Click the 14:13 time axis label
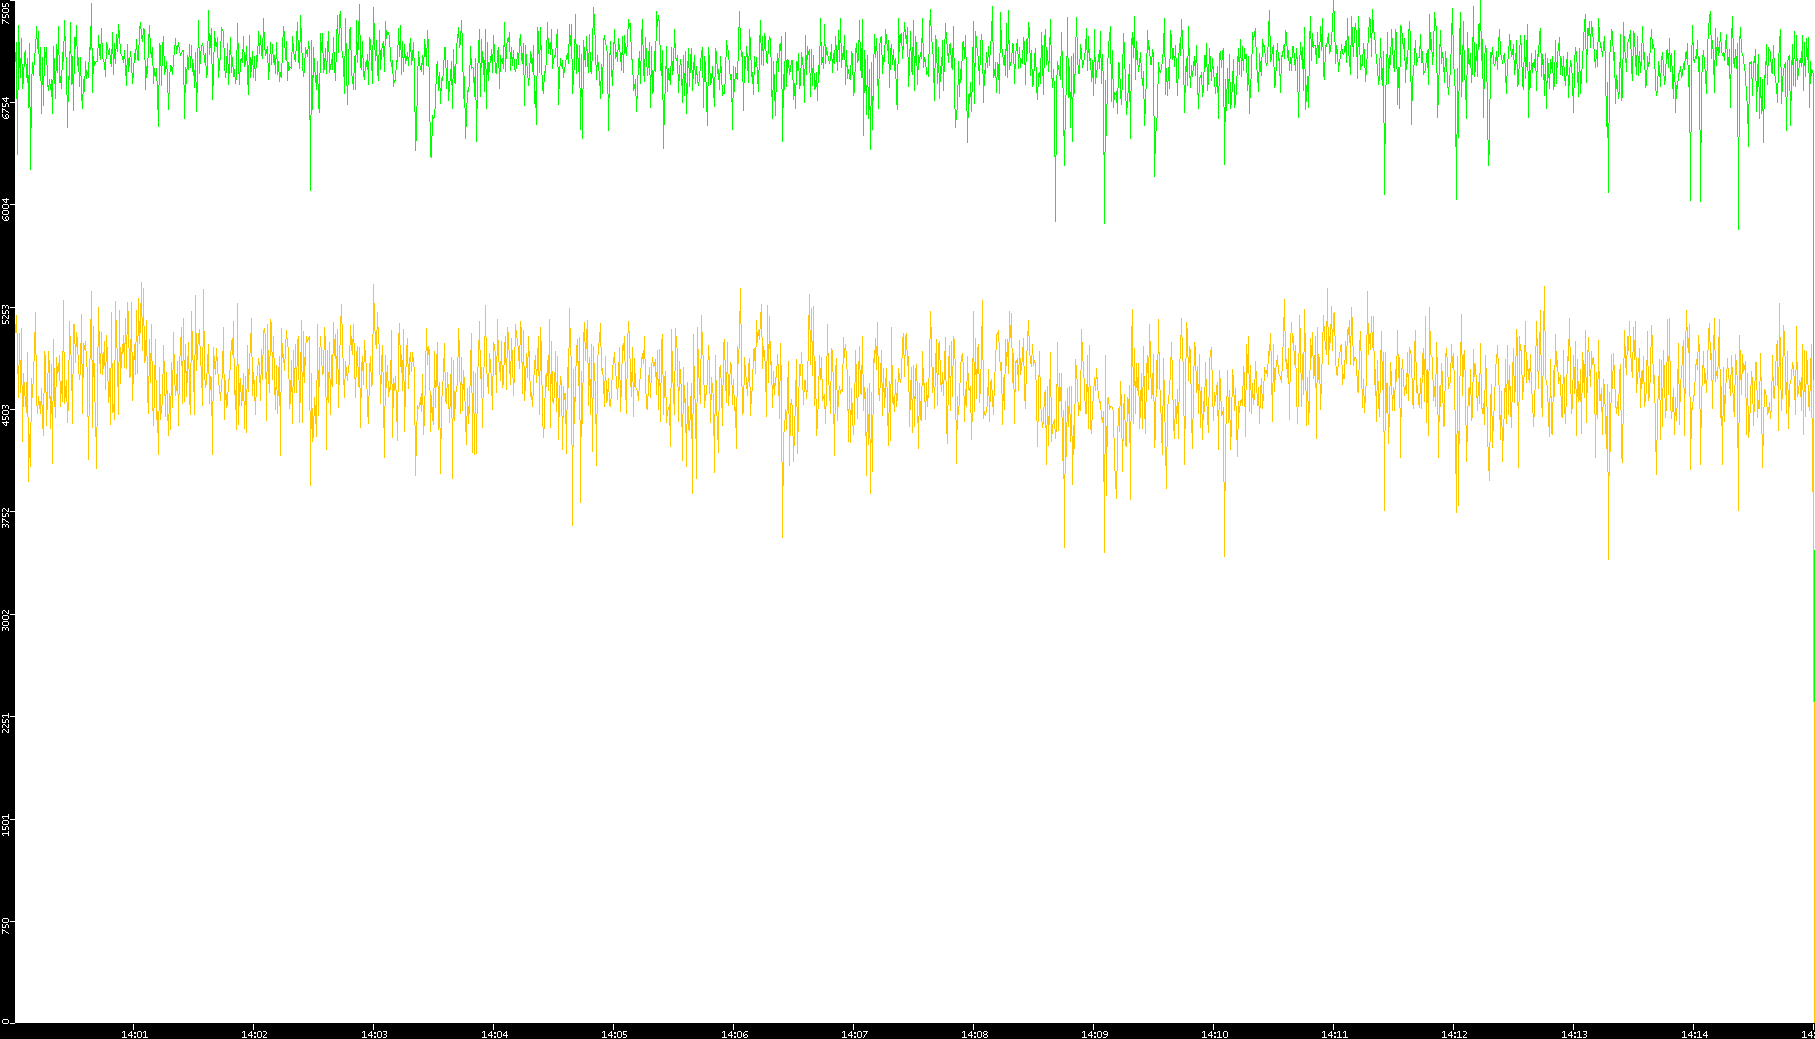This screenshot has height=1039, width=1815. pyautogui.click(x=1574, y=1034)
